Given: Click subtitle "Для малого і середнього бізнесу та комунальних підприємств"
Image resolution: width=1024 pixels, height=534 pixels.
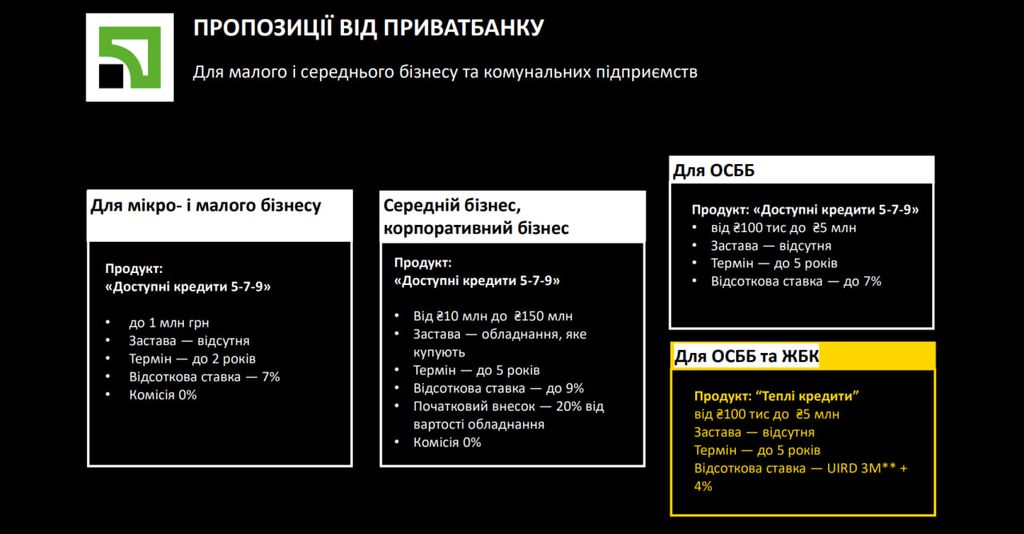Looking at the screenshot, I should (x=445, y=72).
